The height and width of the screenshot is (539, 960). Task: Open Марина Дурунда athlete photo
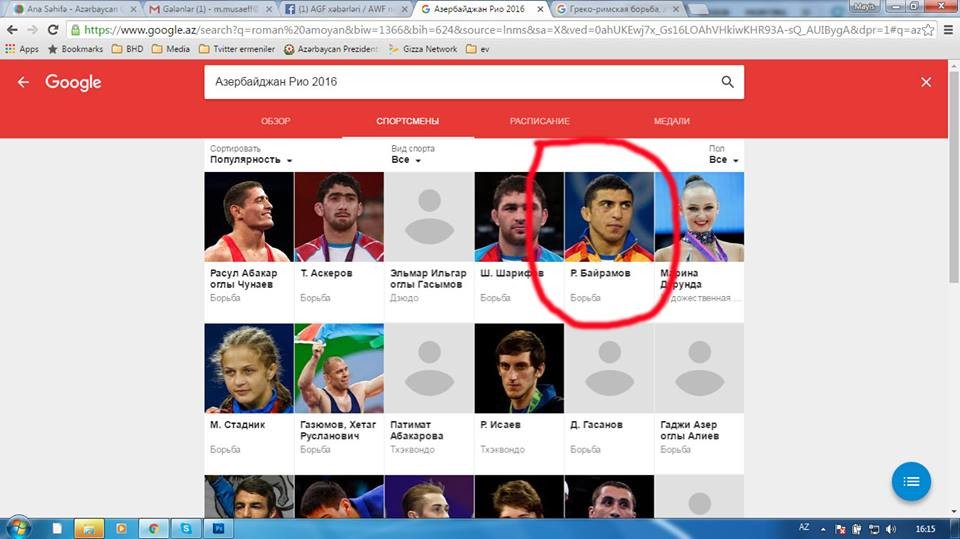point(699,217)
